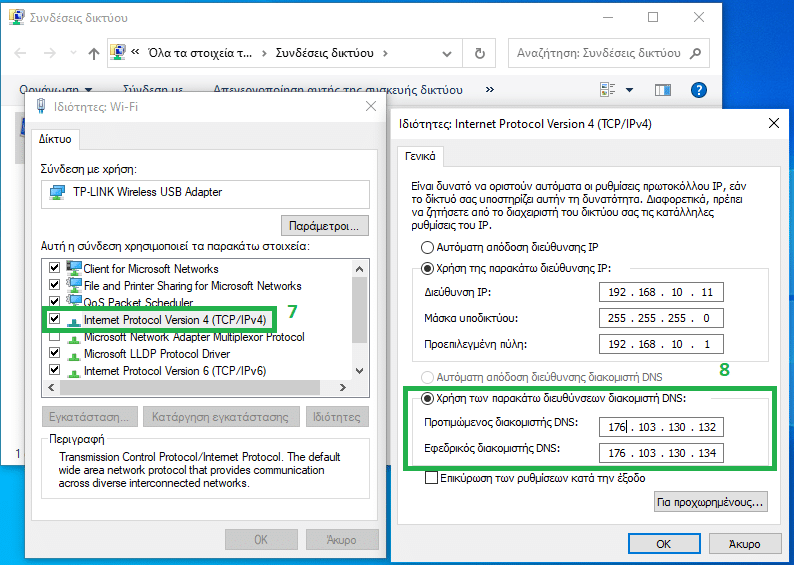The width and height of the screenshot is (794, 565).
Task: Go up one folder level arrow
Action: (x=94, y=53)
